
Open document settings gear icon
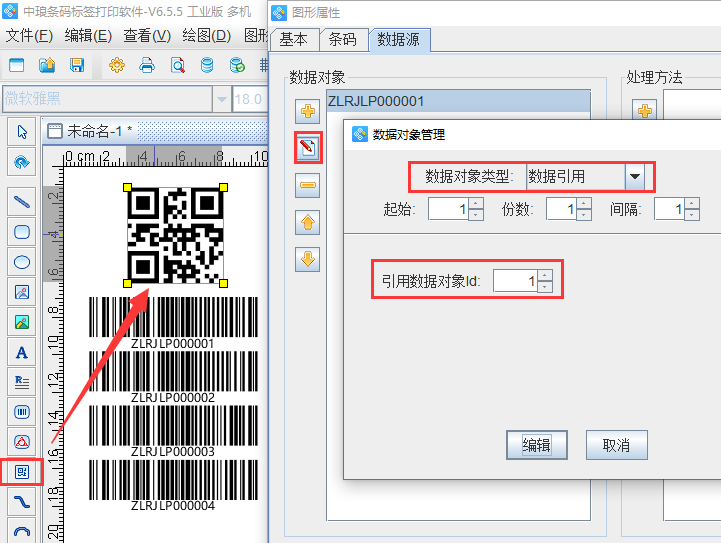[x=117, y=65]
